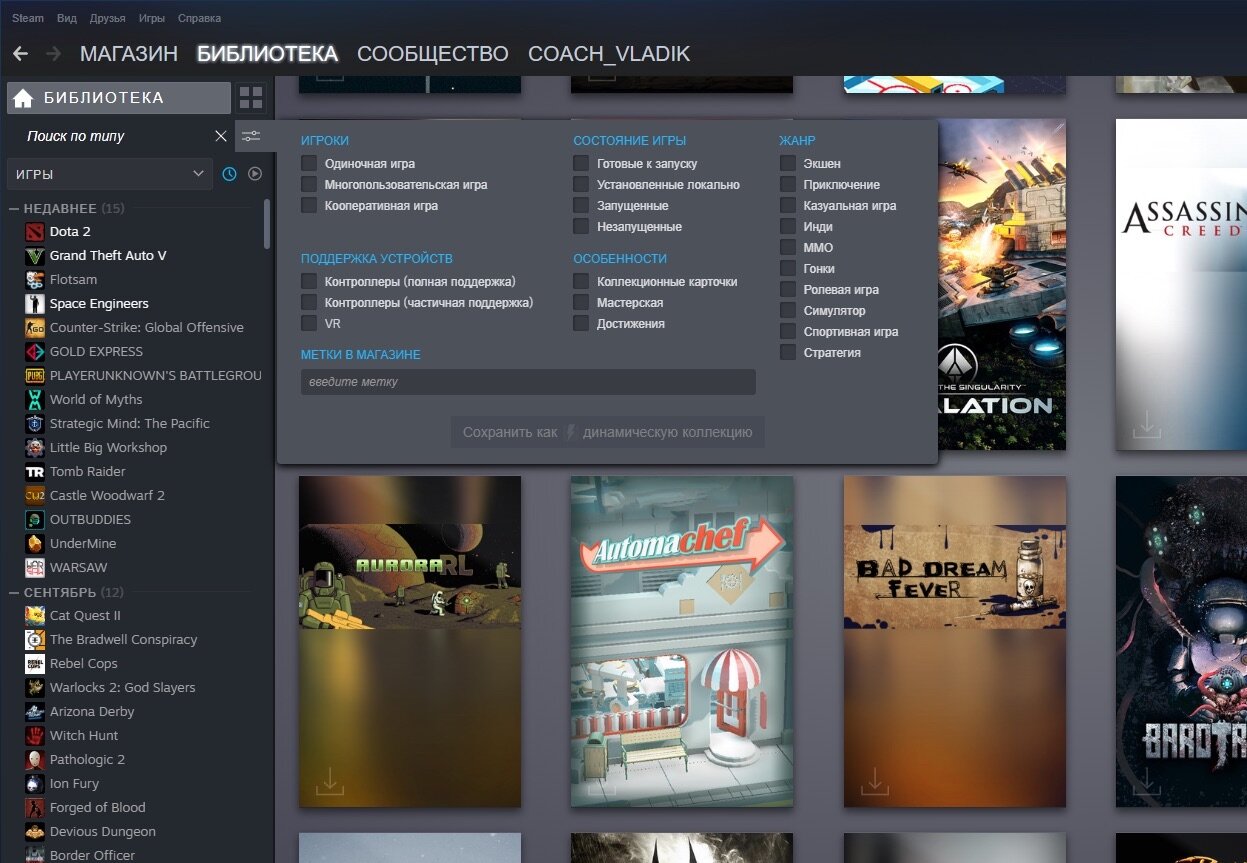Select Cat Quest II icon

(x=35, y=615)
